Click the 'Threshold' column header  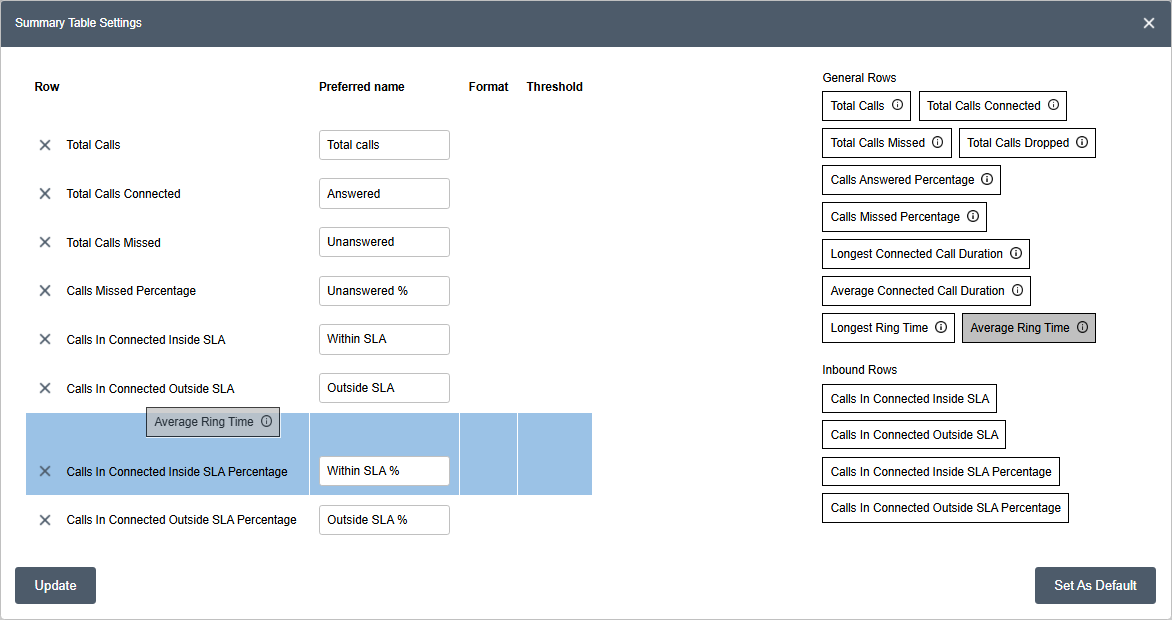coord(555,87)
